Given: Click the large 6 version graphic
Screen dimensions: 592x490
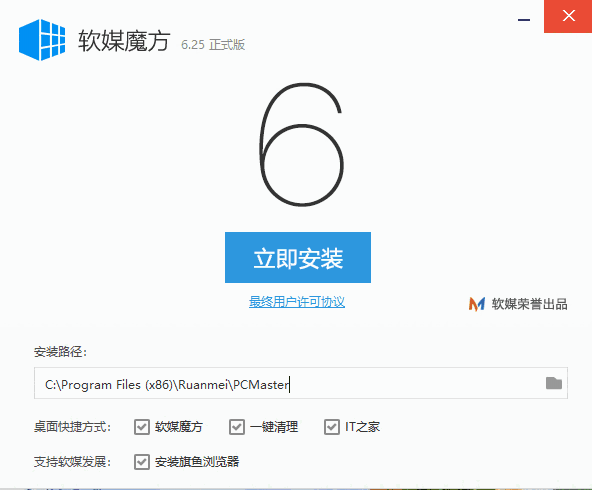Looking at the screenshot, I should click(x=301, y=144).
